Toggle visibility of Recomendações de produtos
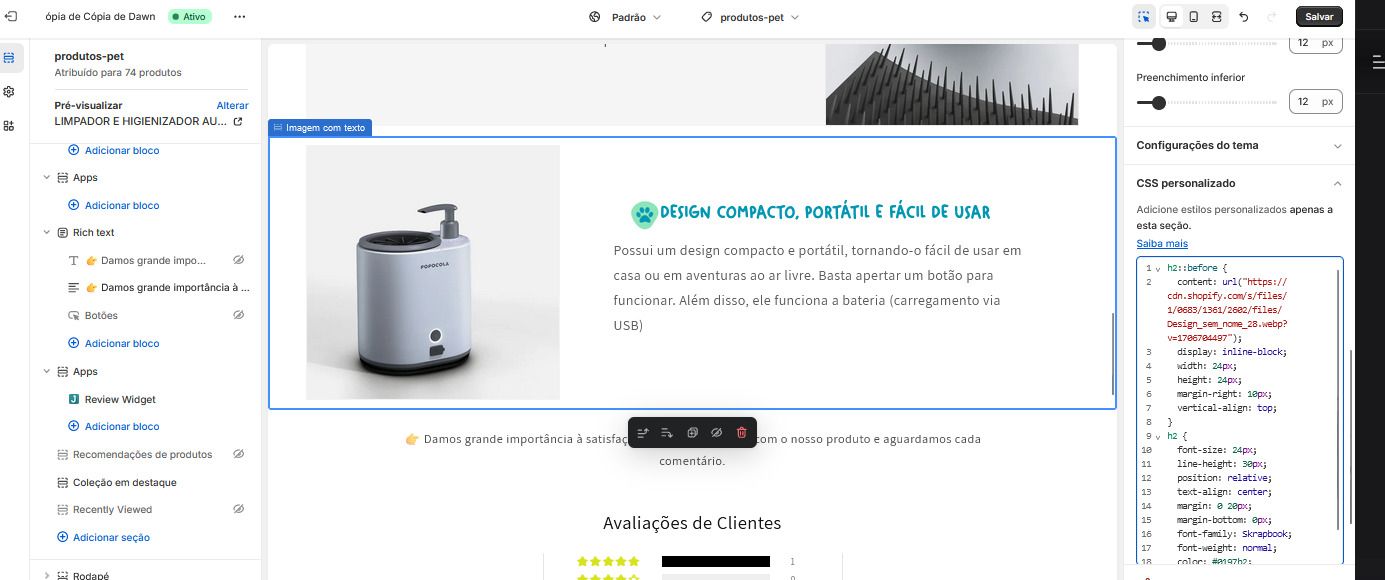Image resolution: width=1385 pixels, height=580 pixels. (x=239, y=454)
